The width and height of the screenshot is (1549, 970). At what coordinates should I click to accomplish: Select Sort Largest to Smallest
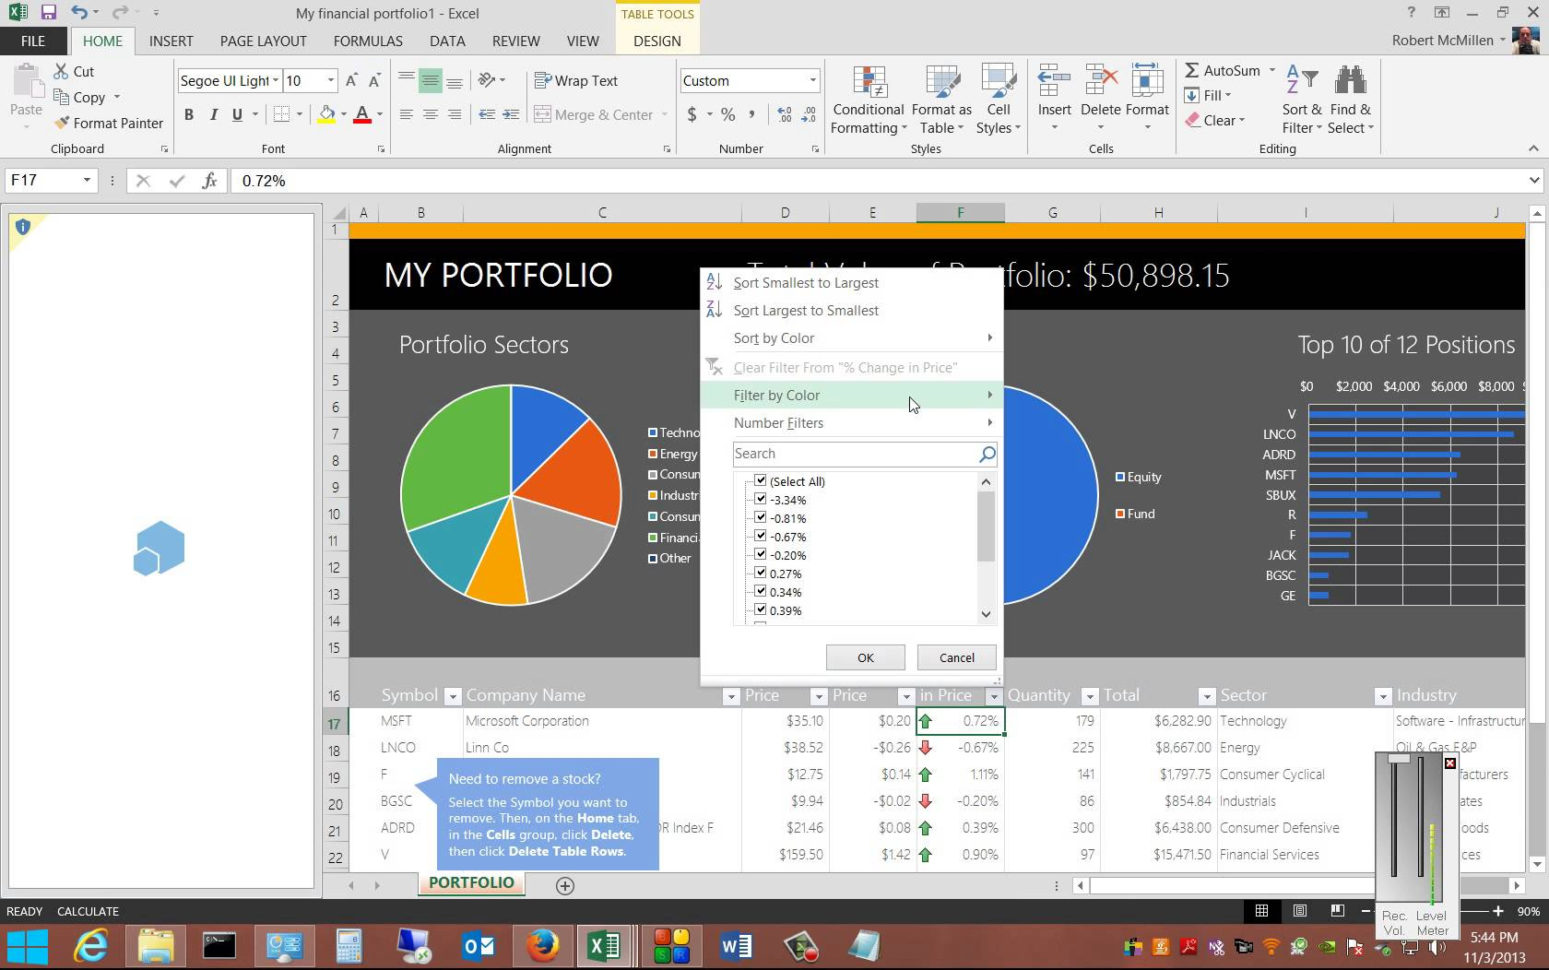coord(805,311)
